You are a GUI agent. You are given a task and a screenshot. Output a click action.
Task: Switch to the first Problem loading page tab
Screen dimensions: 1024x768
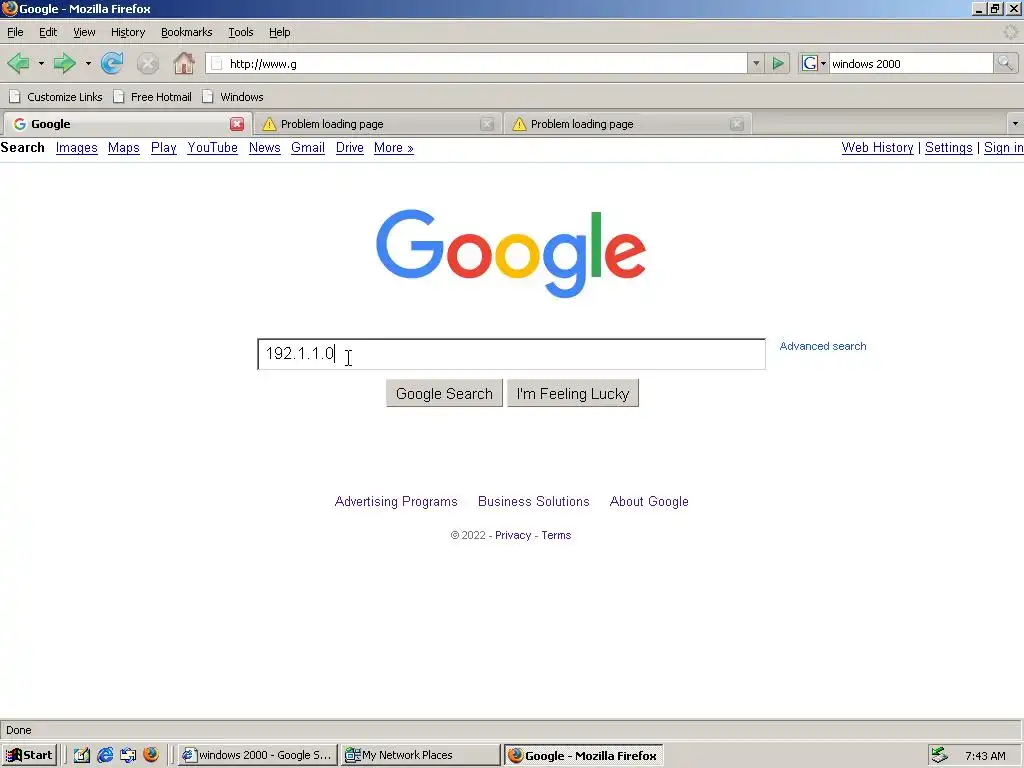(x=377, y=124)
